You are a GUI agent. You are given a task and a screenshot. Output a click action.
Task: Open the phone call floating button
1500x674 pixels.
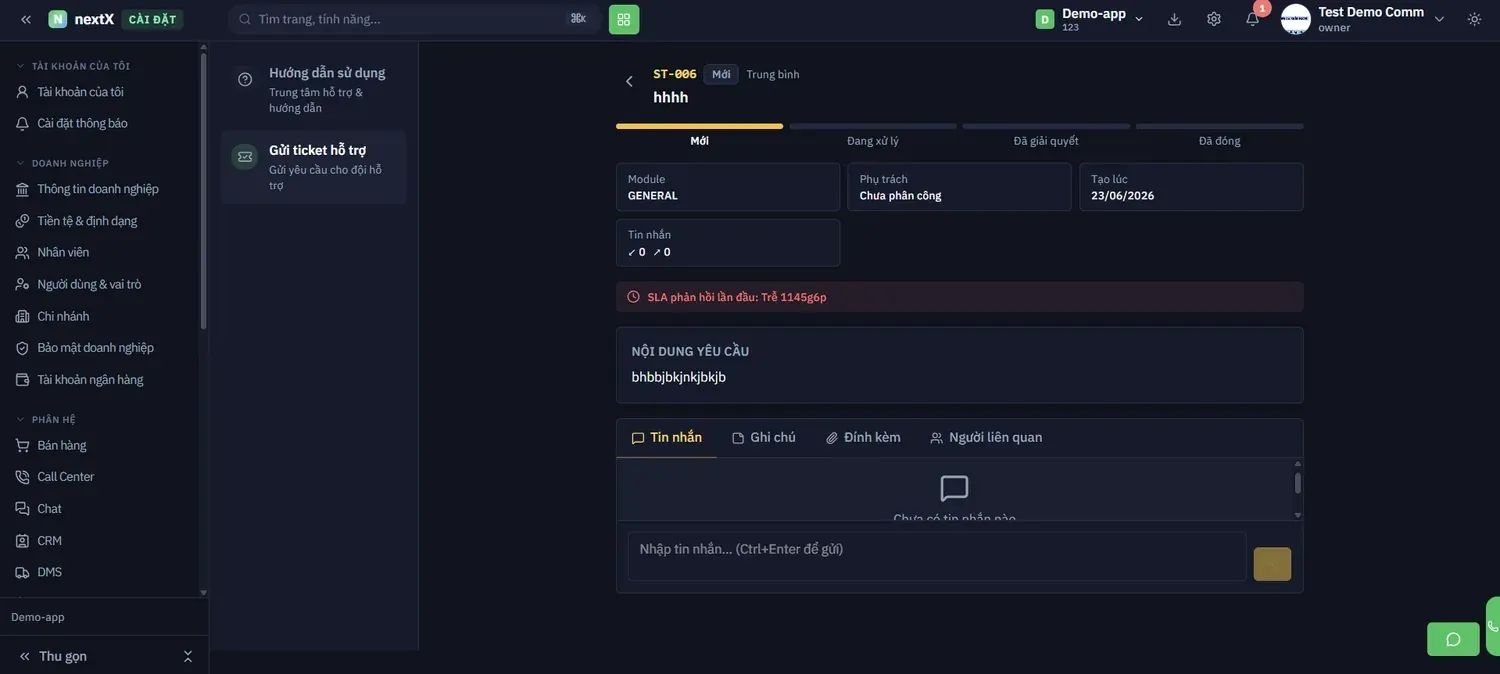tap(1493, 626)
